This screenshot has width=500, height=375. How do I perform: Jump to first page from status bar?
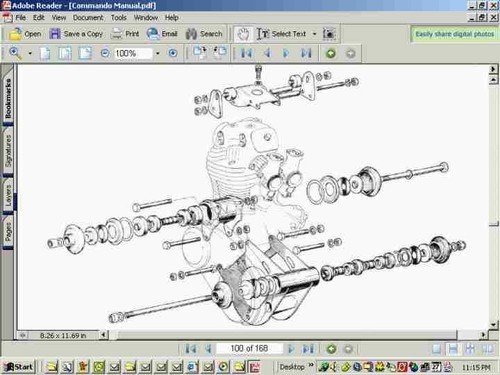[191, 349]
